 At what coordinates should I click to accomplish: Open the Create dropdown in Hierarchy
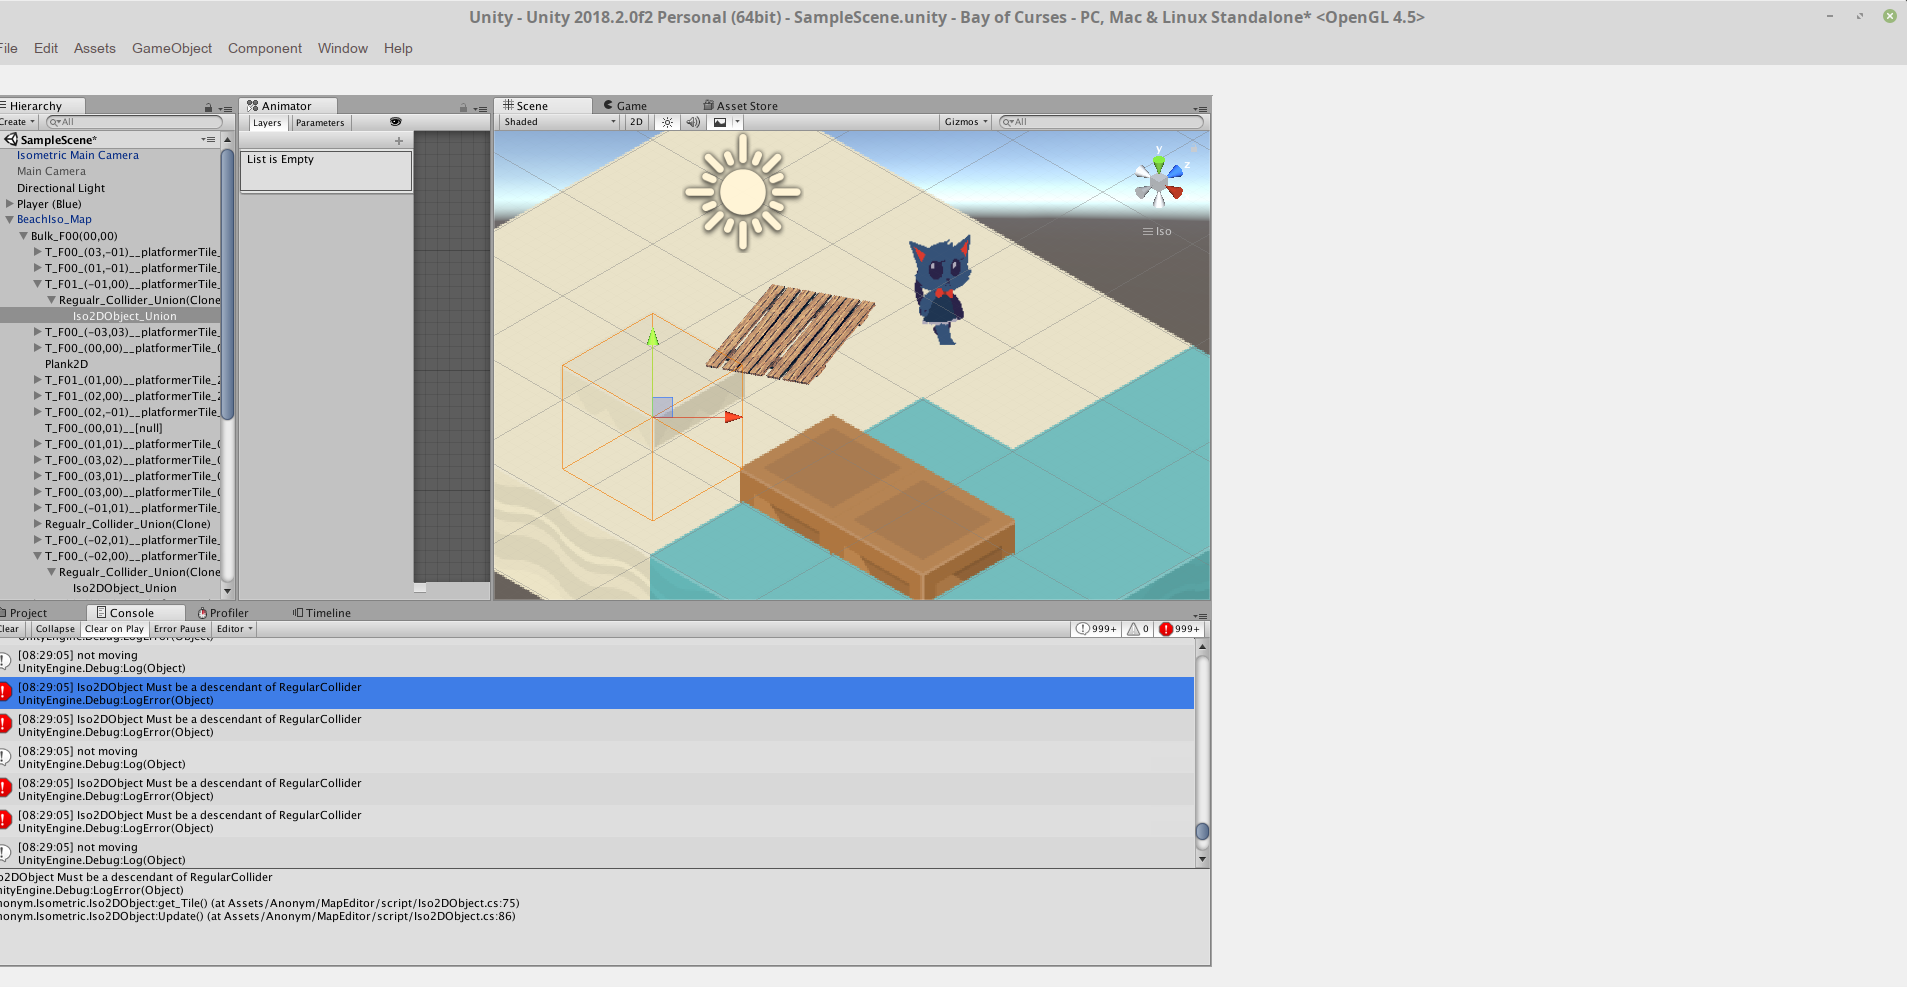coord(17,122)
